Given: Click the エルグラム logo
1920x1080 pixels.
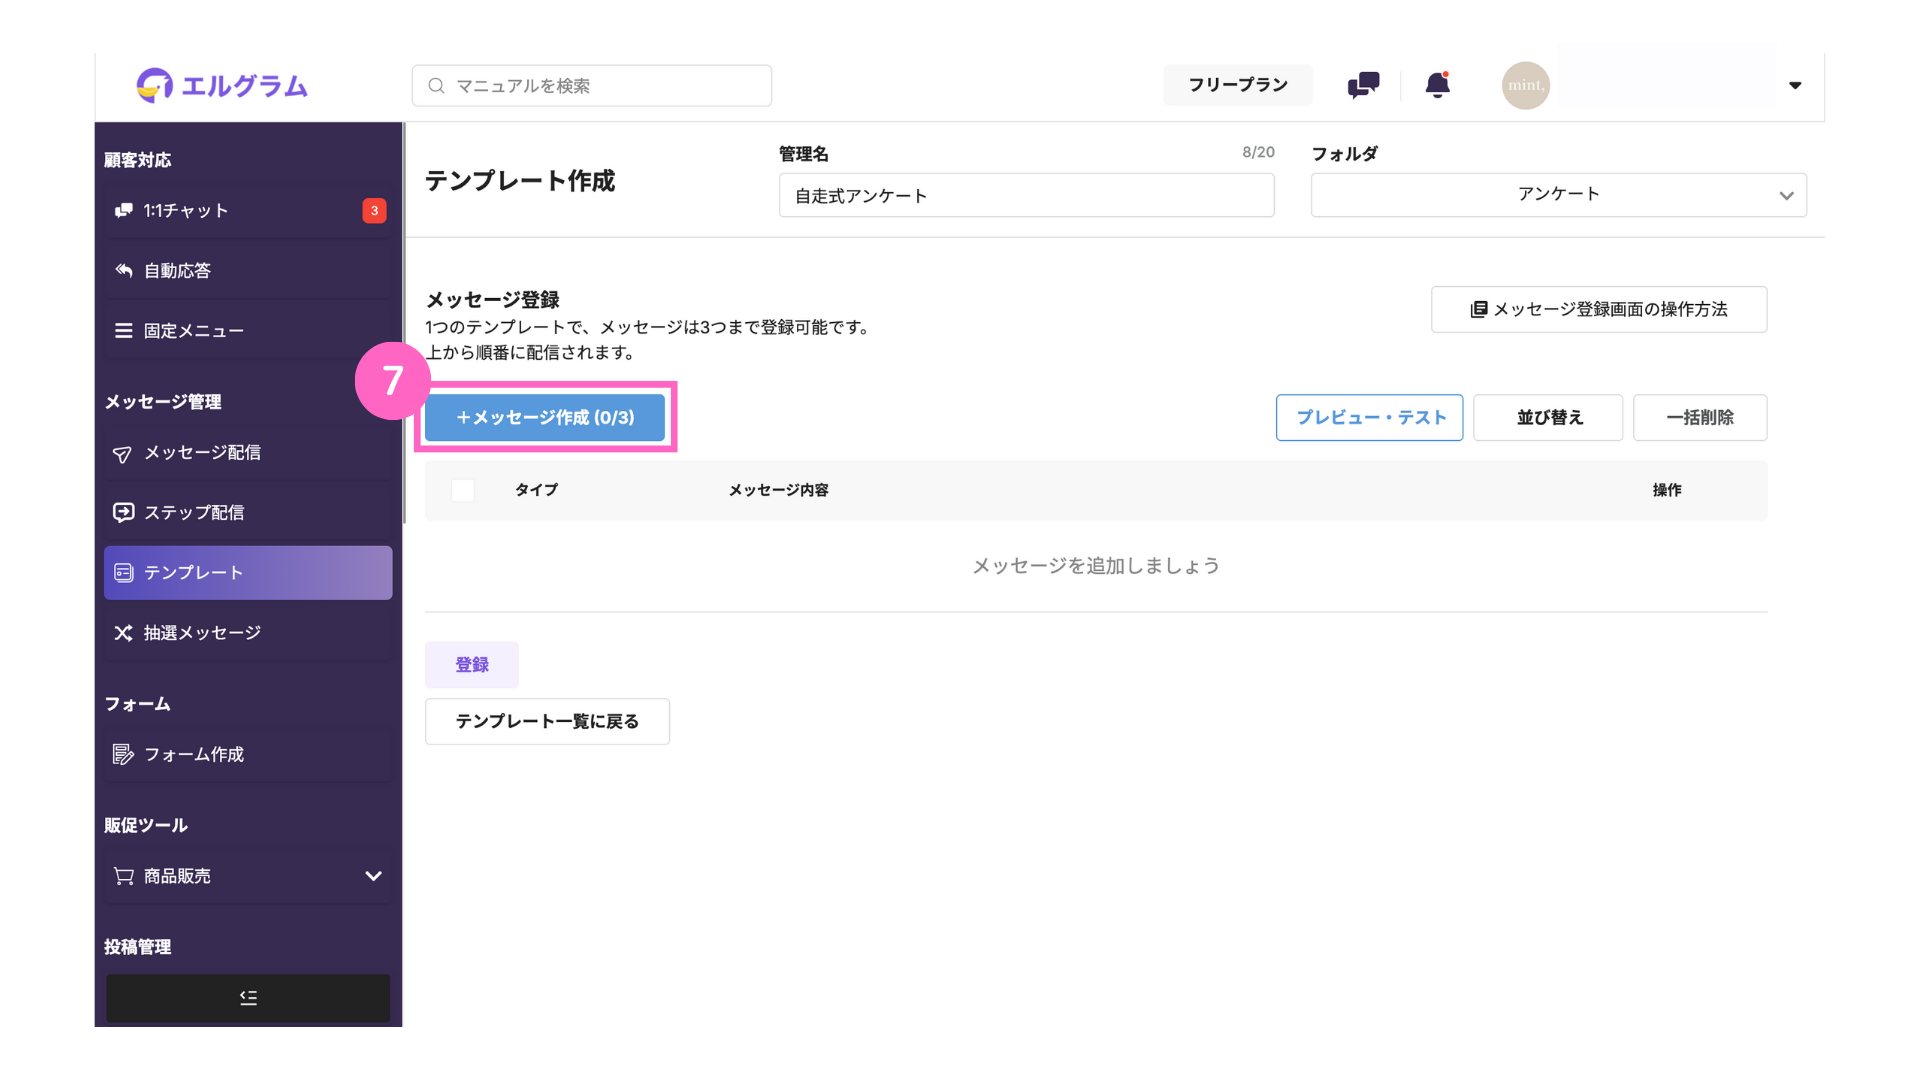Looking at the screenshot, I should [222, 86].
